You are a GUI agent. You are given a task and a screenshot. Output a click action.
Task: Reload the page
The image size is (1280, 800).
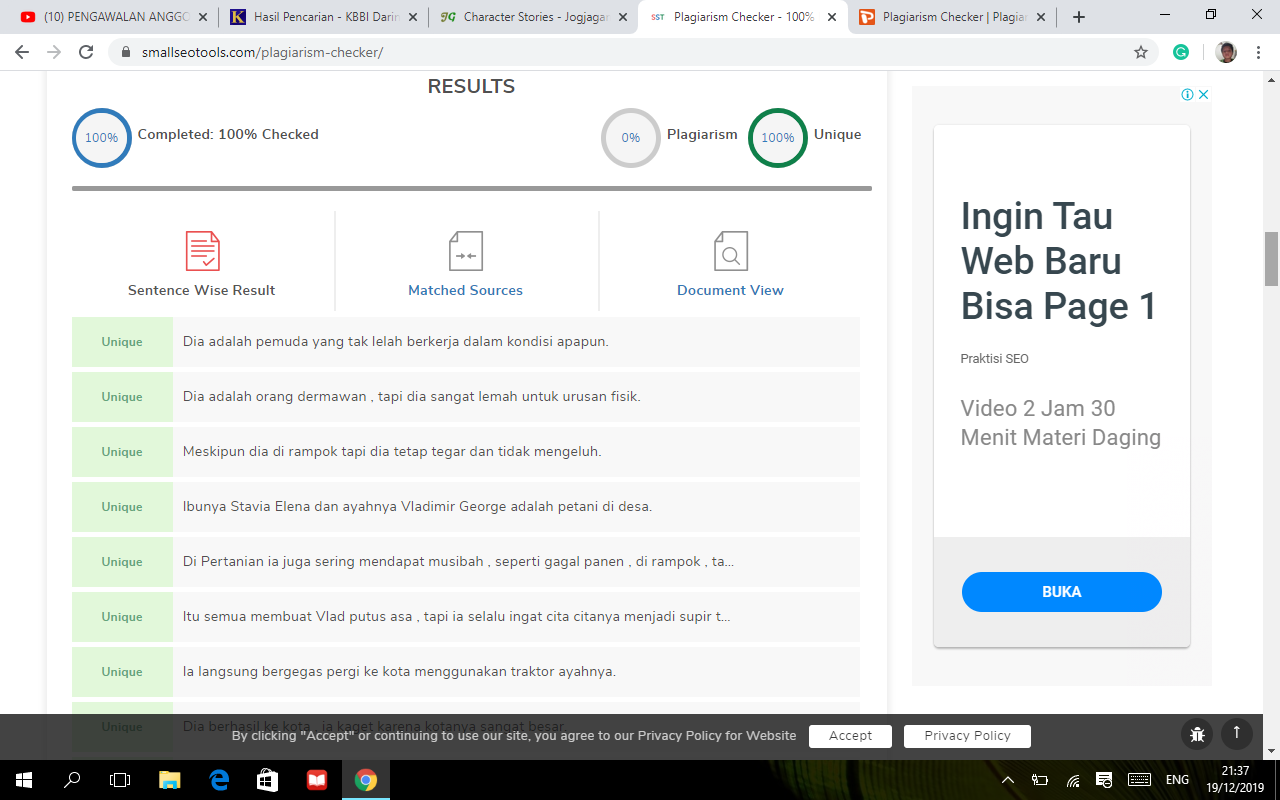pyautogui.click(x=86, y=52)
